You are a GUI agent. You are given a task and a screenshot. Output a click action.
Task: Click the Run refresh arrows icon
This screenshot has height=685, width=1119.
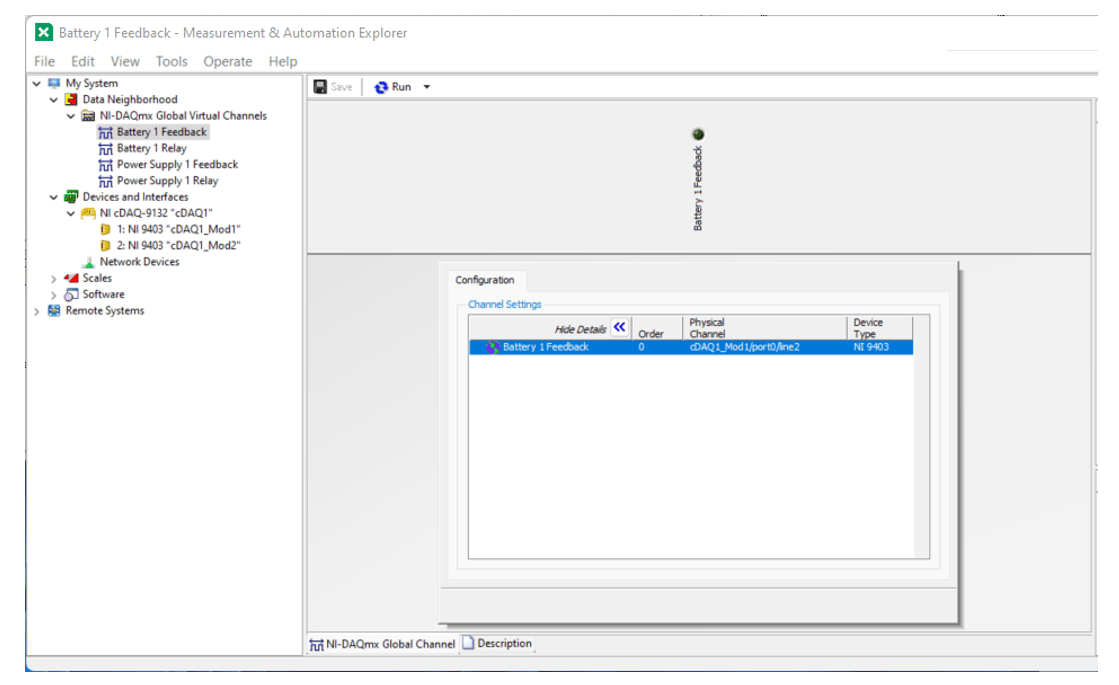tap(381, 87)
